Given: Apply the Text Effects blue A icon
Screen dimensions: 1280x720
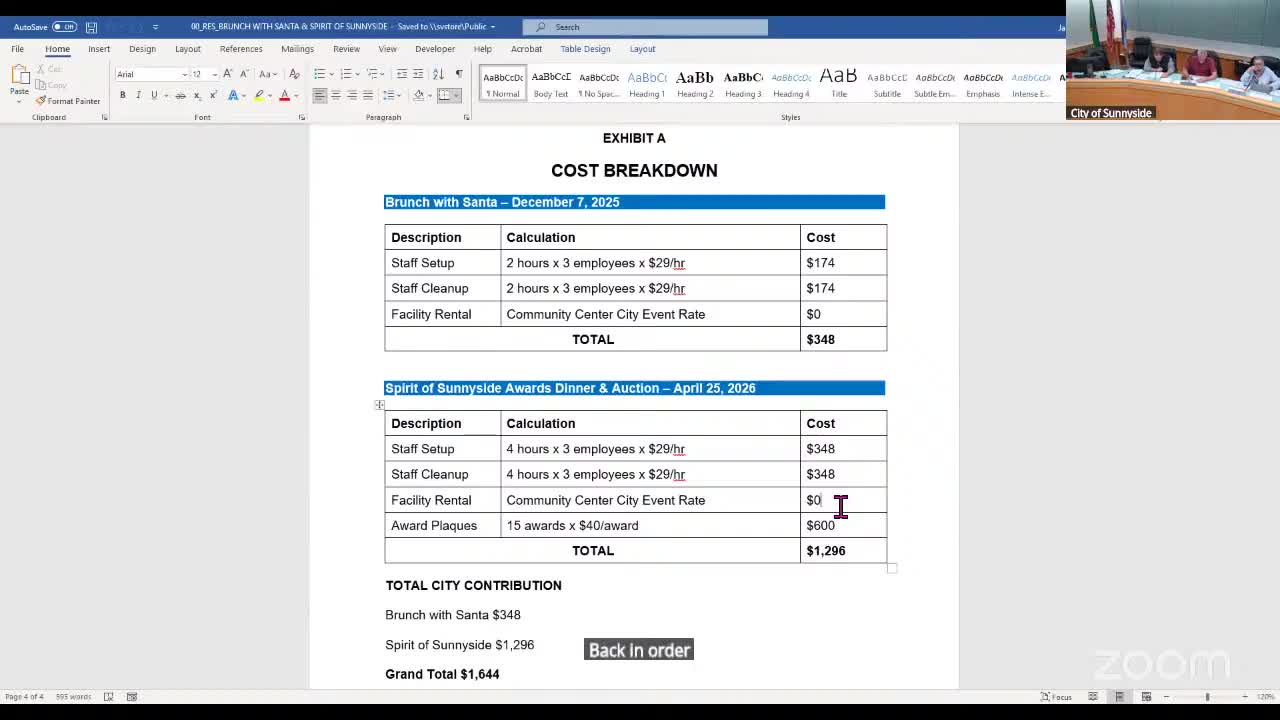Looking at the screenshot, I should point(232,95).
